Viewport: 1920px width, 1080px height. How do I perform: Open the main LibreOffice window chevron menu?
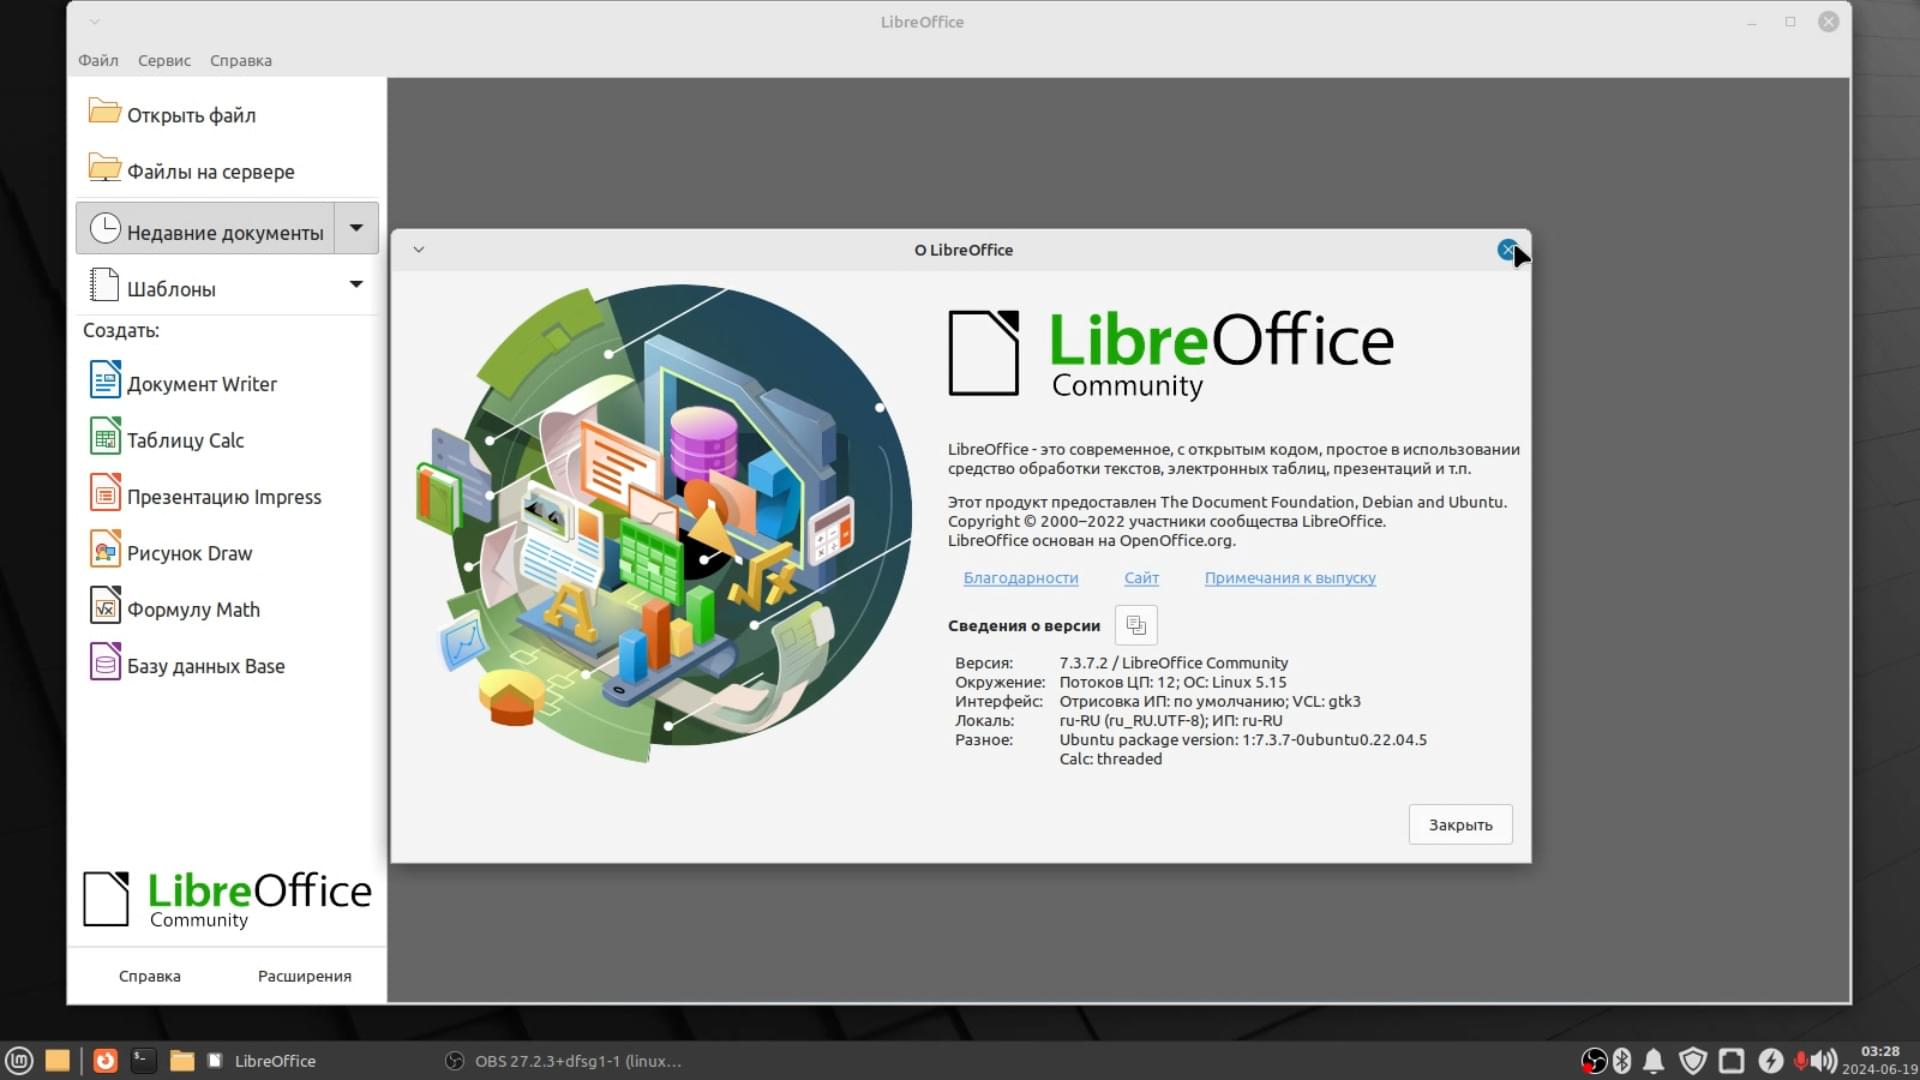tap(94, 22)
